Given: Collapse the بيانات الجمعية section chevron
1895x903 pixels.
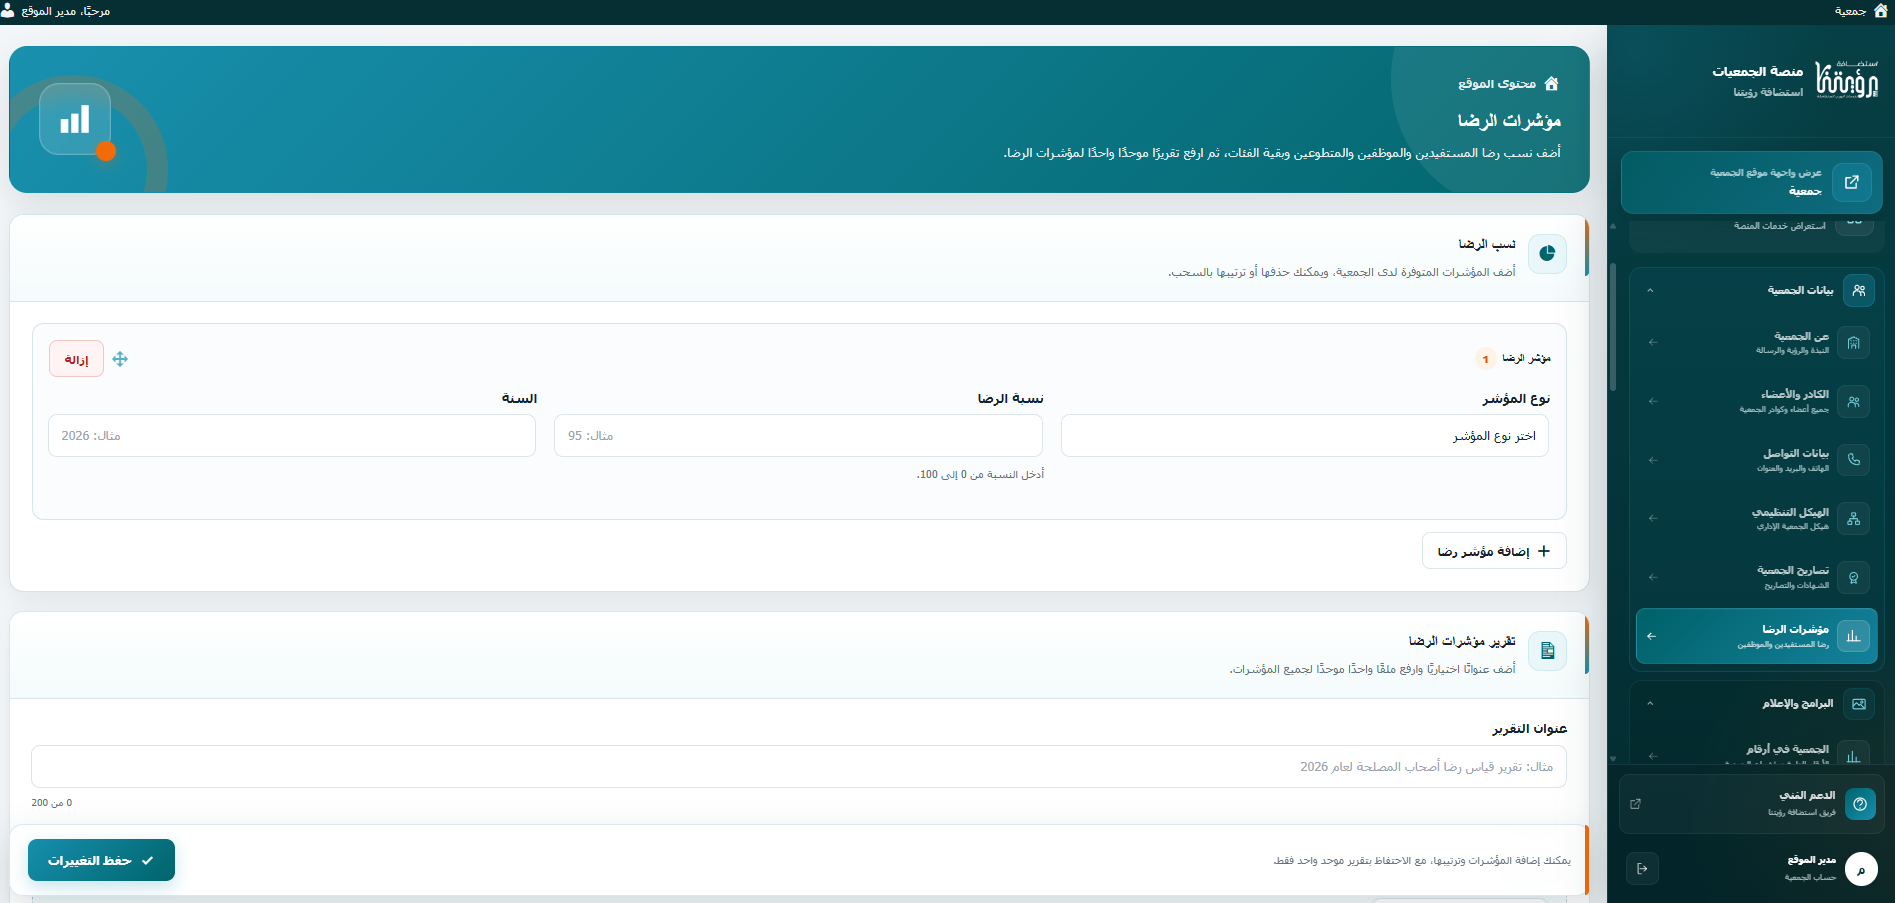Looking at the screenshot, I should (1650, 290).
